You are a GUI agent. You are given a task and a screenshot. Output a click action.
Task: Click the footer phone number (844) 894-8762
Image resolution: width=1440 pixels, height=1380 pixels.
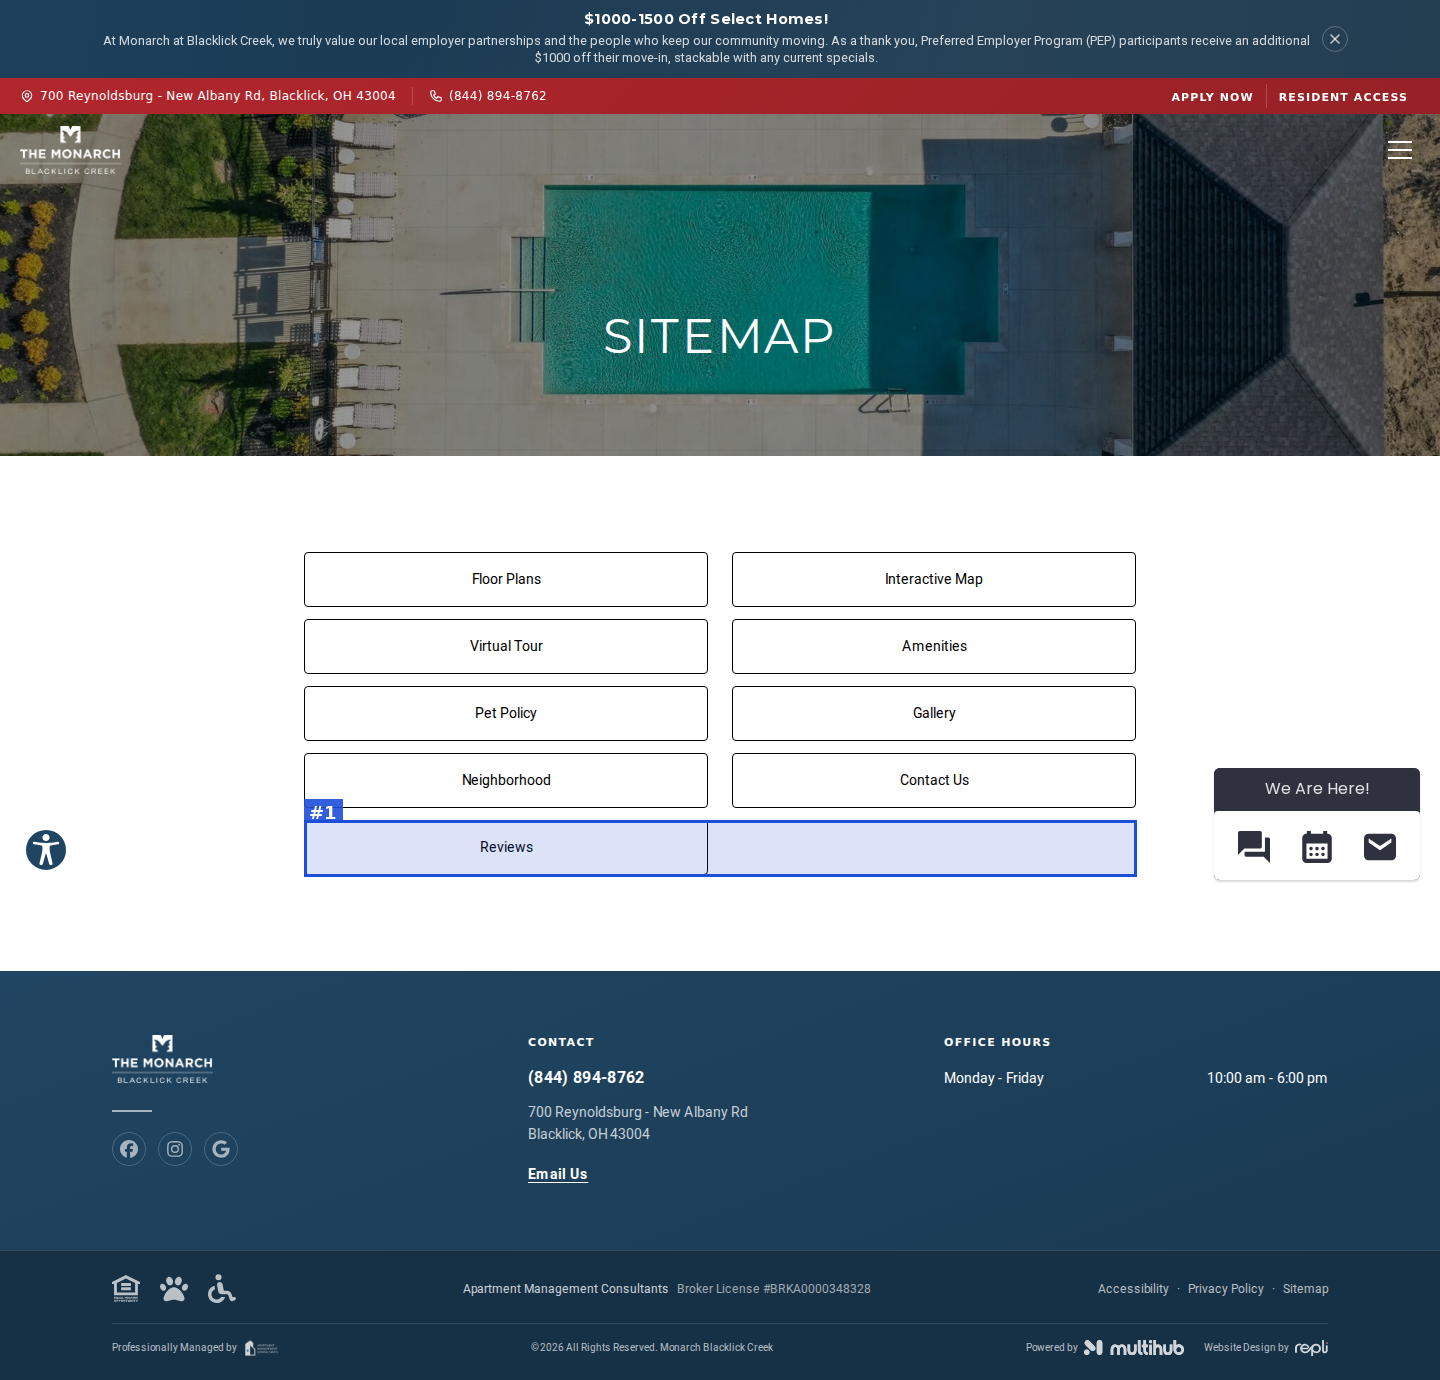click(586, 1077)
